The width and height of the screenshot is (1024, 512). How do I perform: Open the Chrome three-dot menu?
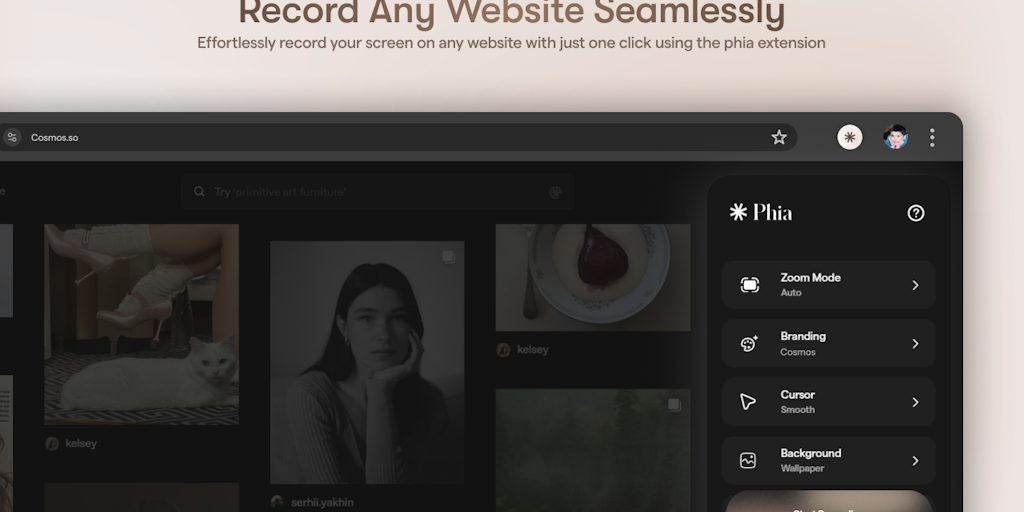pos(932,137)
